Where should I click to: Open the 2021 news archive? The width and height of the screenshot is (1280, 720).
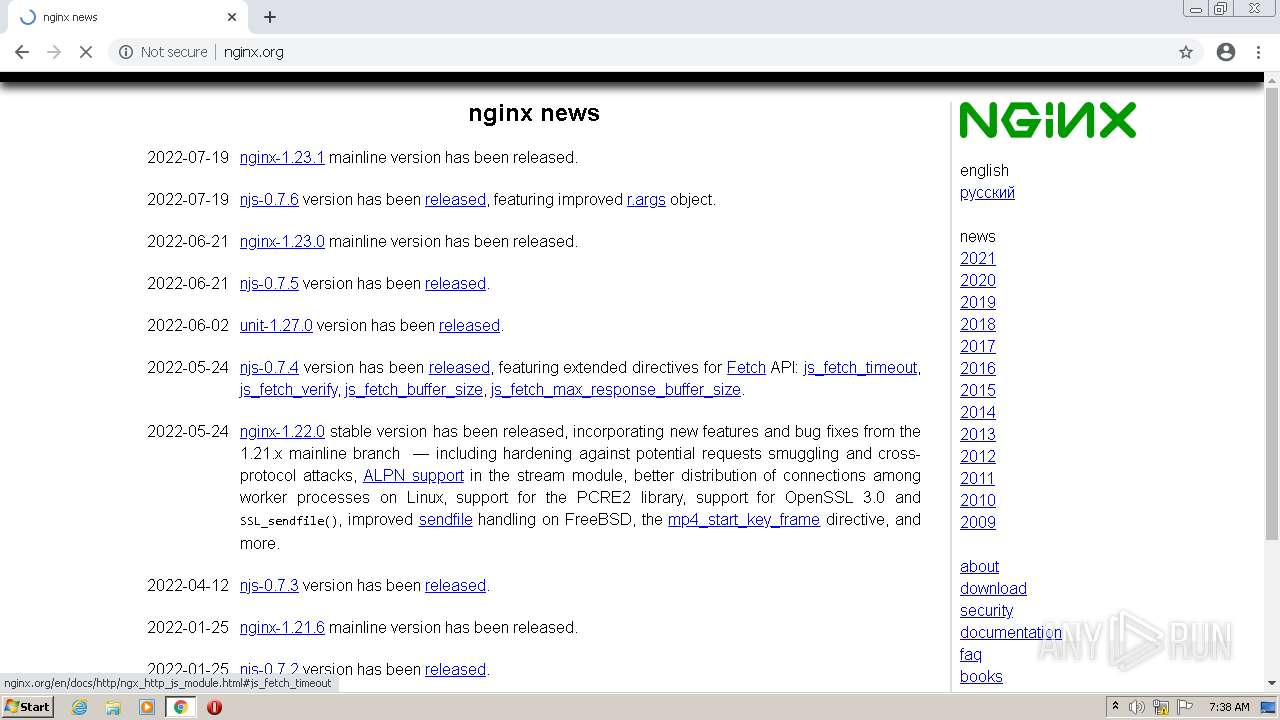[x=978, y=258]
